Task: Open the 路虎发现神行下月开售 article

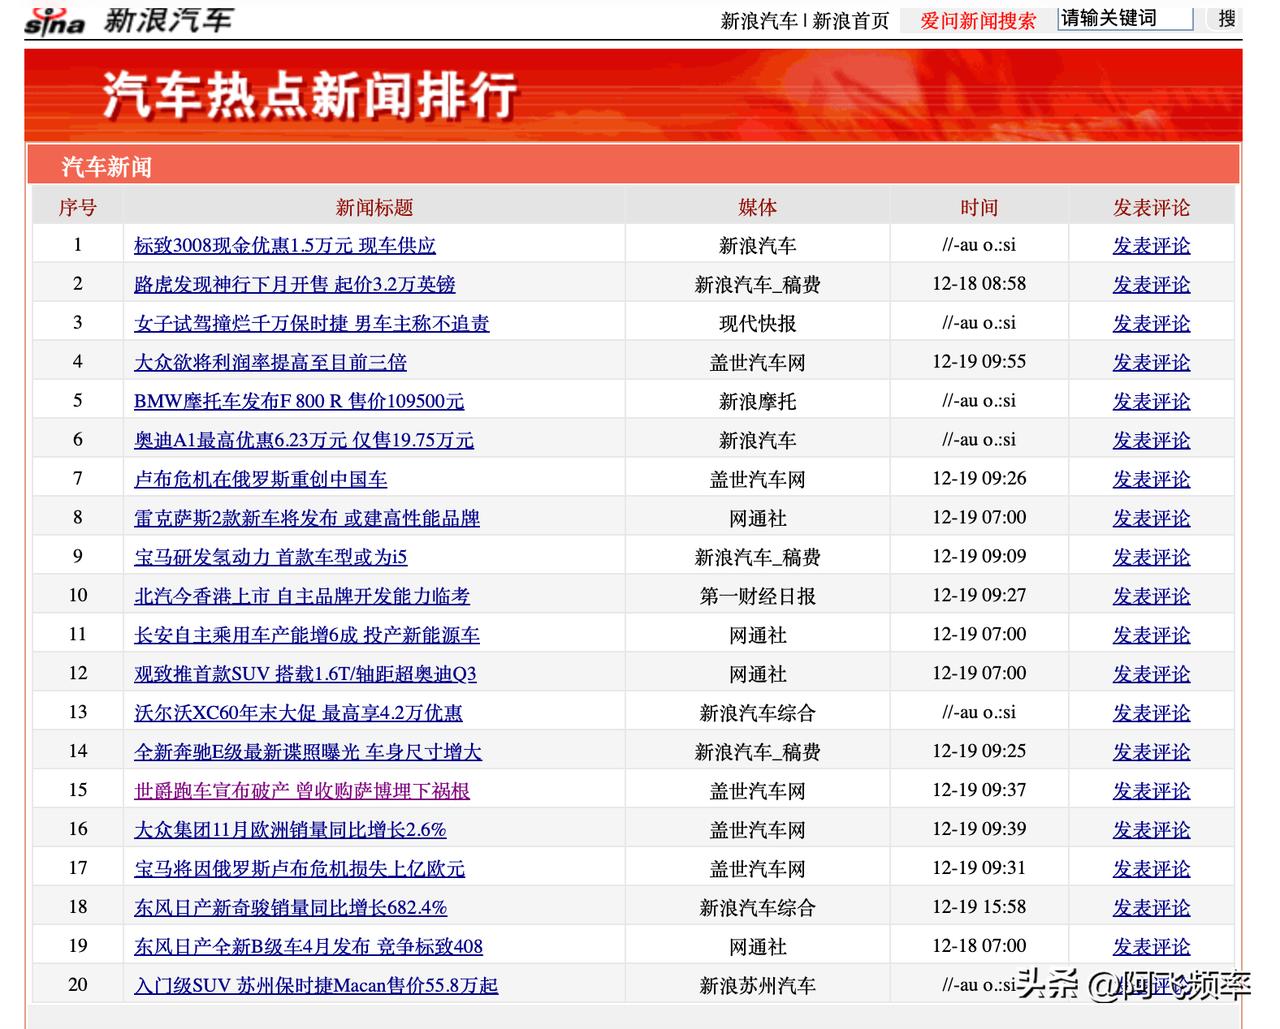Action: coord(294,284)
